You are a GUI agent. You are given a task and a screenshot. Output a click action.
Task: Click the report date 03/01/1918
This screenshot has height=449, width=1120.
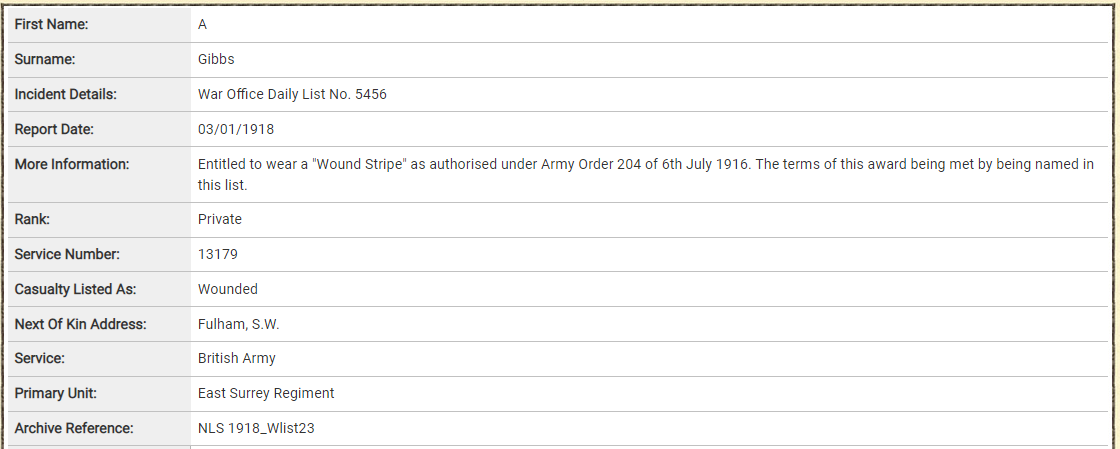pyautogui.click(x=236, y=129)
